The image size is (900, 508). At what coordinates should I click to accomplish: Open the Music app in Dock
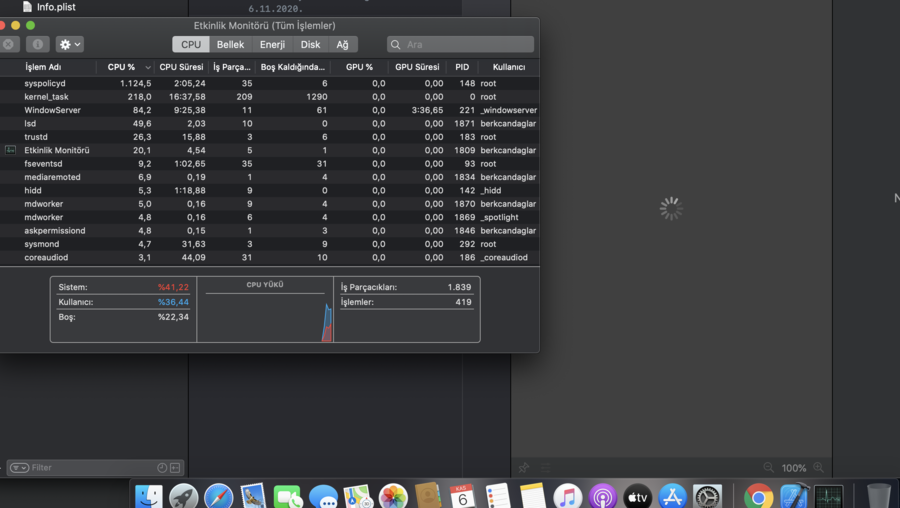point(567,496)
